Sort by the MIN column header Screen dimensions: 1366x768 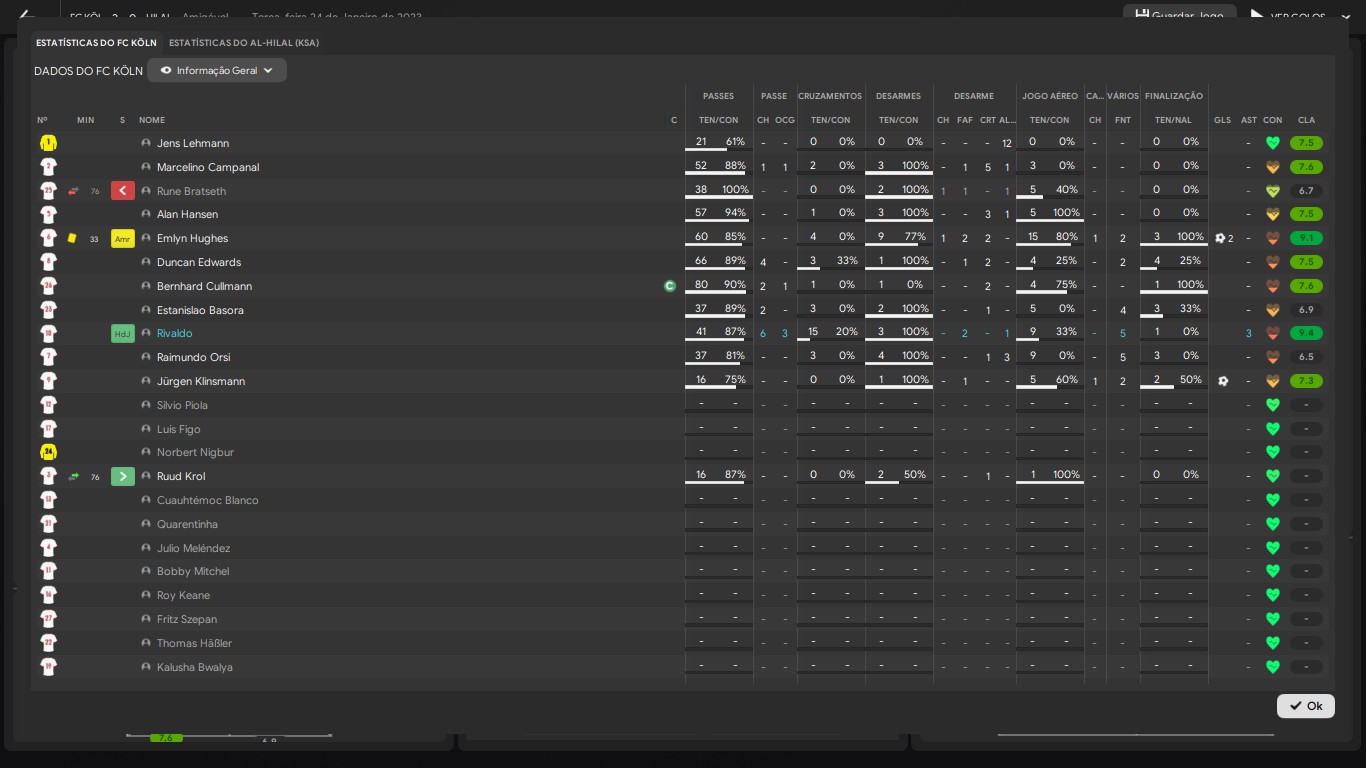click(x=86, y=120)
